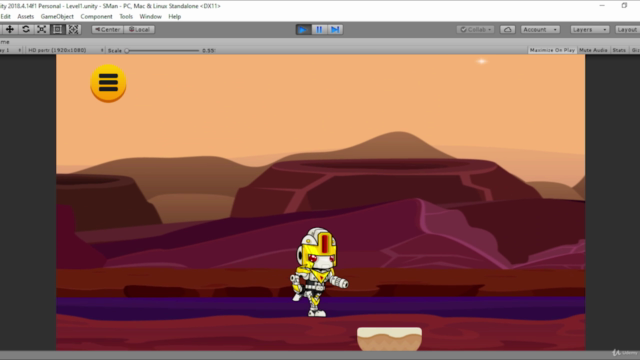Click the yellow robot character

(x=319, y=272)
